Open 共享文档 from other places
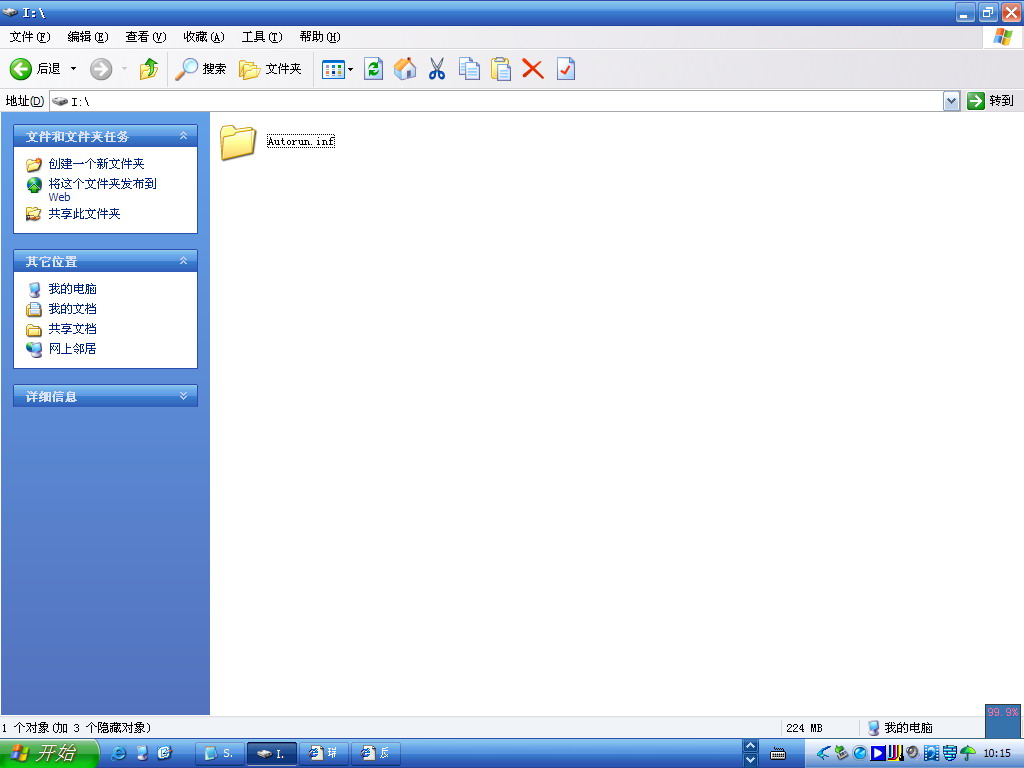Image resolution: width=1024 pixels, height=768 pixels. point(72,328)
